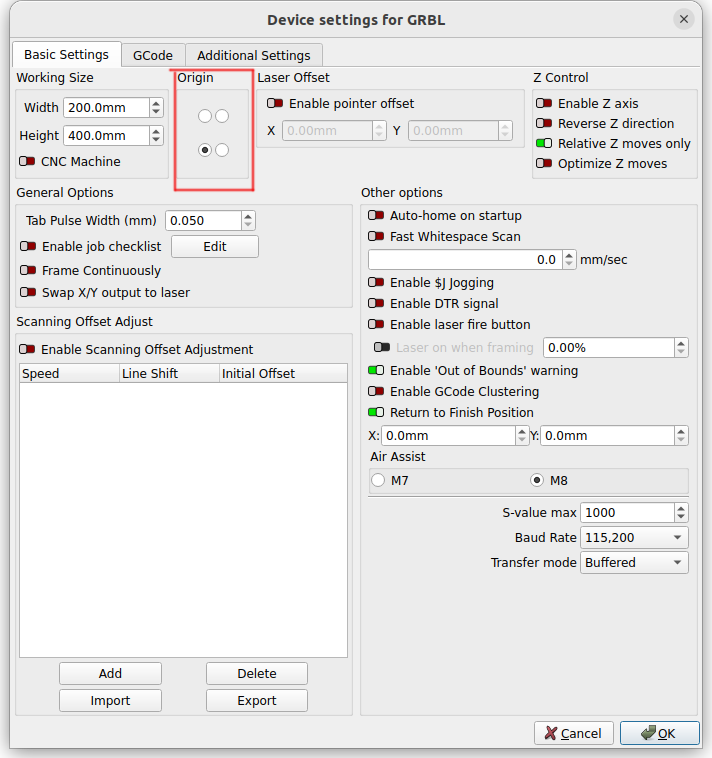712x758 pixels.
Task: Click the mm/sec speed spinner arrows
Action: tap(569, 260)
